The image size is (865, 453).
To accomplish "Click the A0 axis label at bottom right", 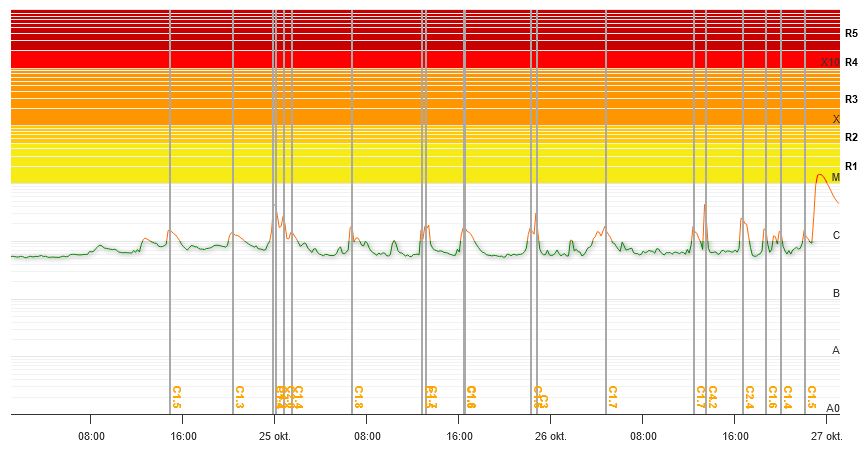I will [833, 409].
